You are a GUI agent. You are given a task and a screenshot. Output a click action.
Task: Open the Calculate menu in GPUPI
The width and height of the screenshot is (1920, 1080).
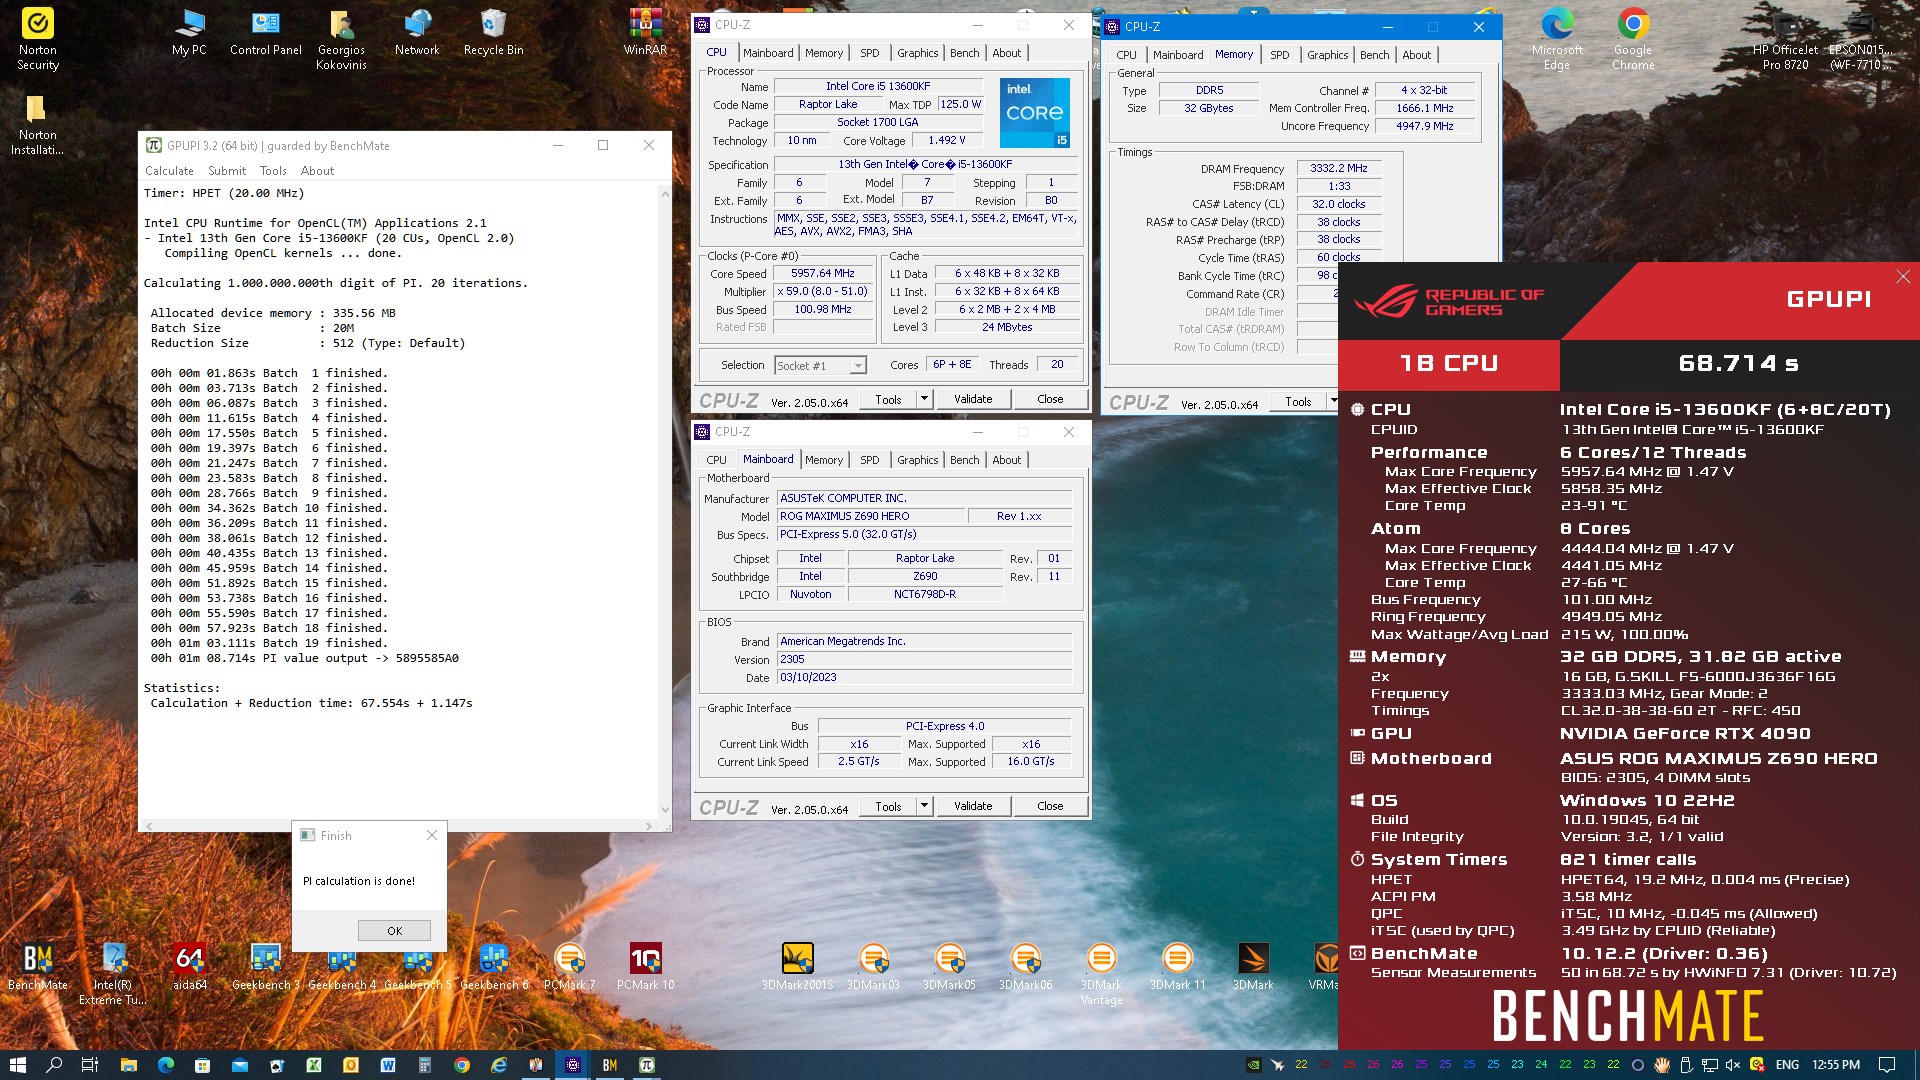coord(169,171)
